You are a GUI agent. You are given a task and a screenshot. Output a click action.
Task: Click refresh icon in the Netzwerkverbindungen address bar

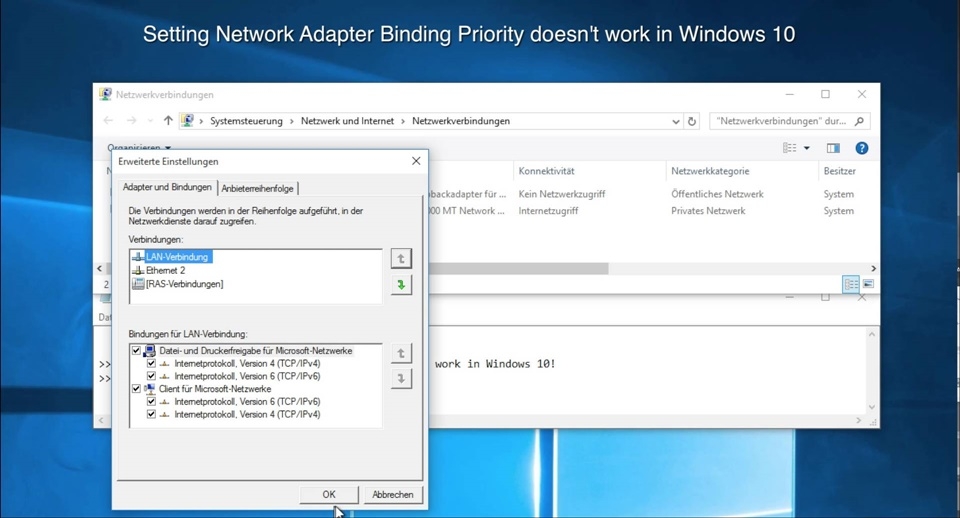692,121
